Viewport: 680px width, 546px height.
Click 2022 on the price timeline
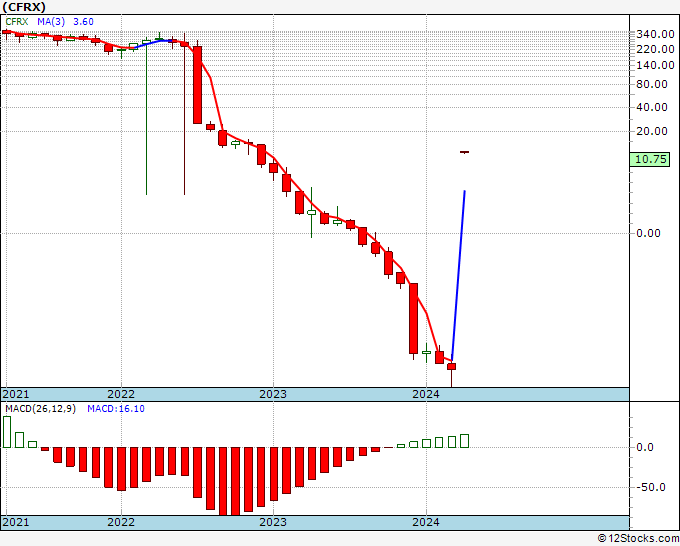tap(121, 394)
